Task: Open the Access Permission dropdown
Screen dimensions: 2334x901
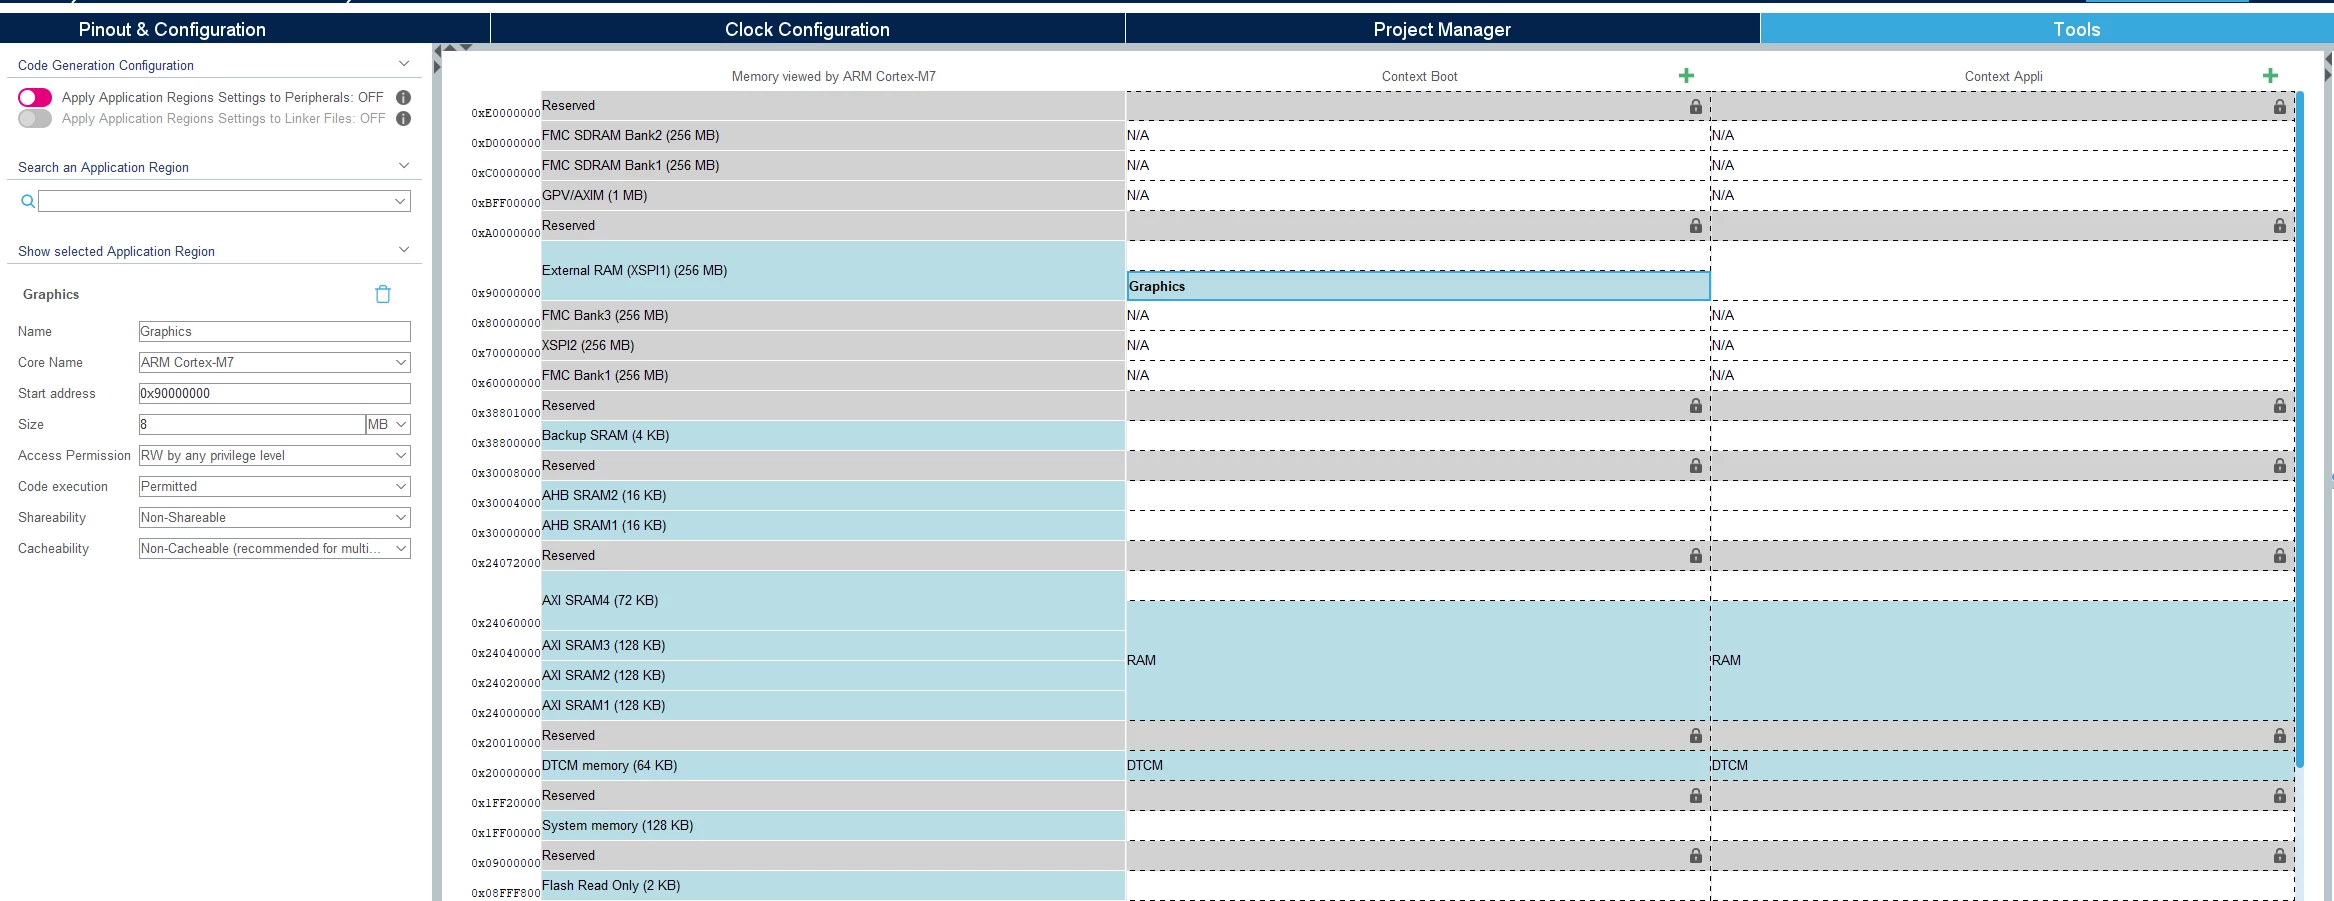Action: 275,455
